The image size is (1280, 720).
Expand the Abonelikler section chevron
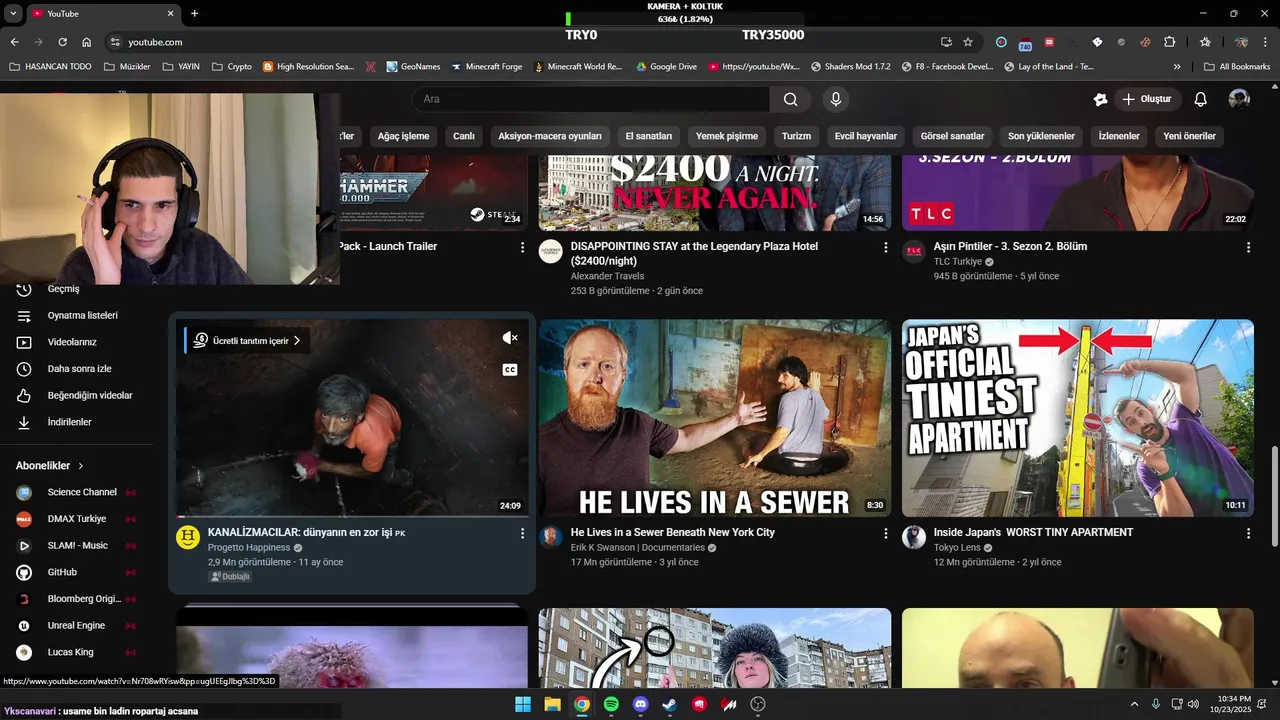[x=81, y=466]
